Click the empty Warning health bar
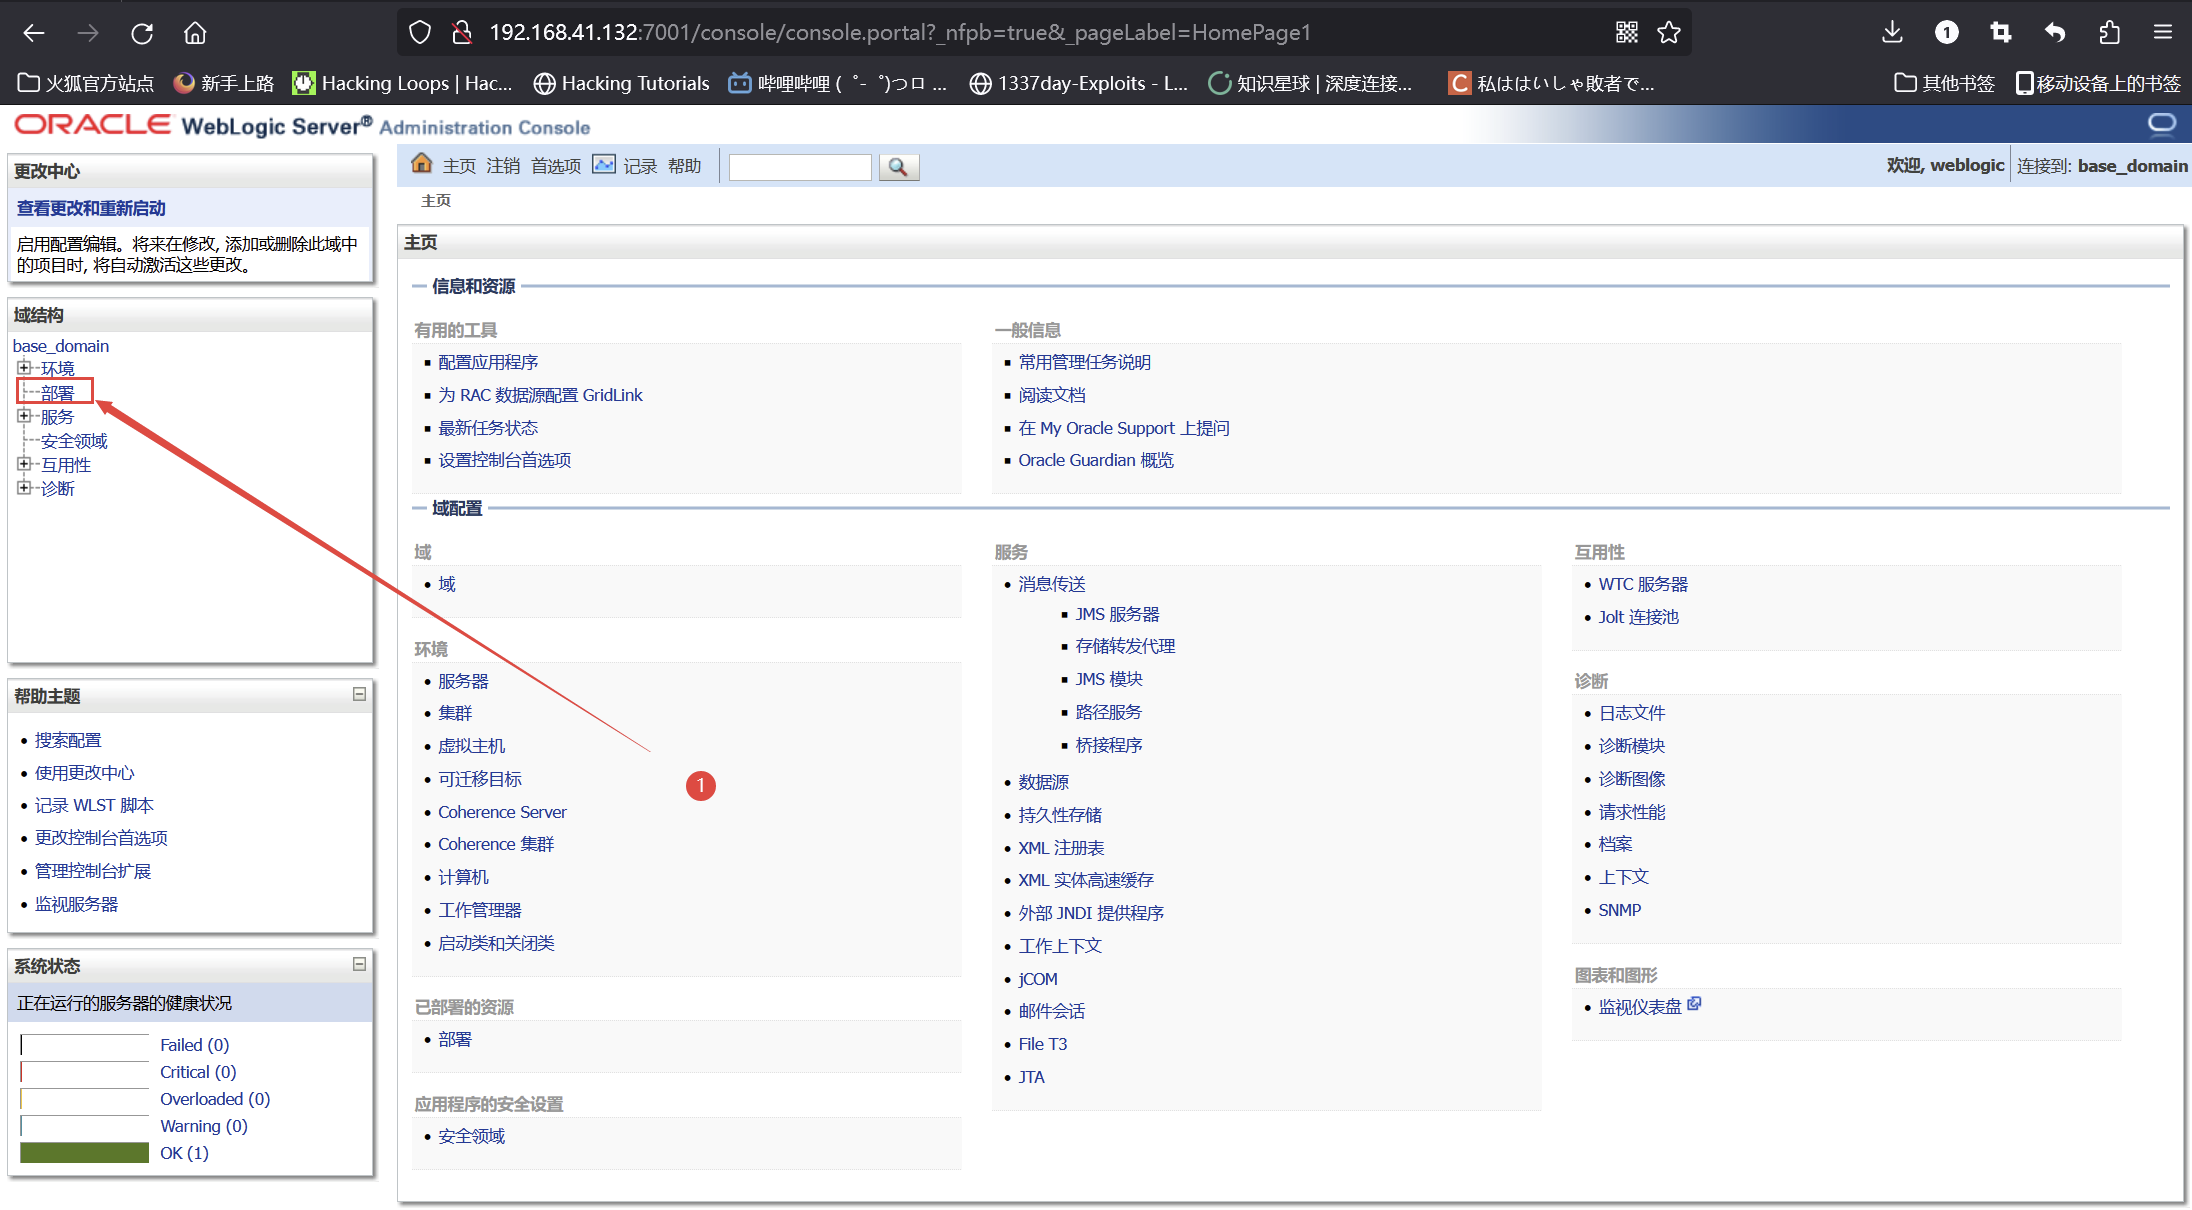2192x1210 pixels. click(x=85, y=1126)
